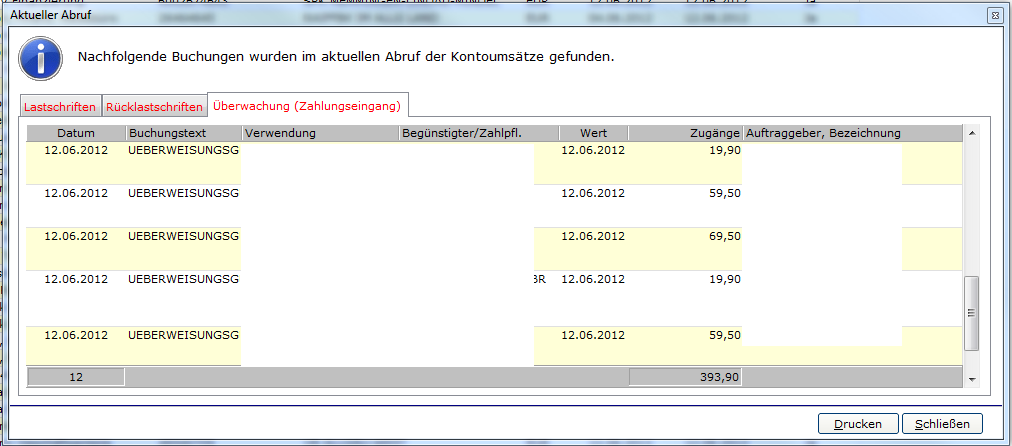This screenshot has height=446, width=1012.
Task: Sort by the Buchungstext column header
Action: click(184, 134)
